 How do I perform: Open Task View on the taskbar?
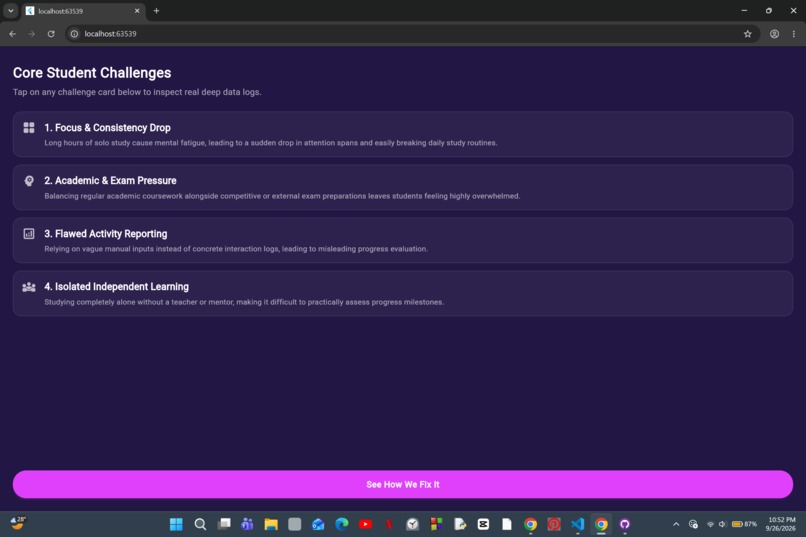pyautogui.click(x=224, y=524)
